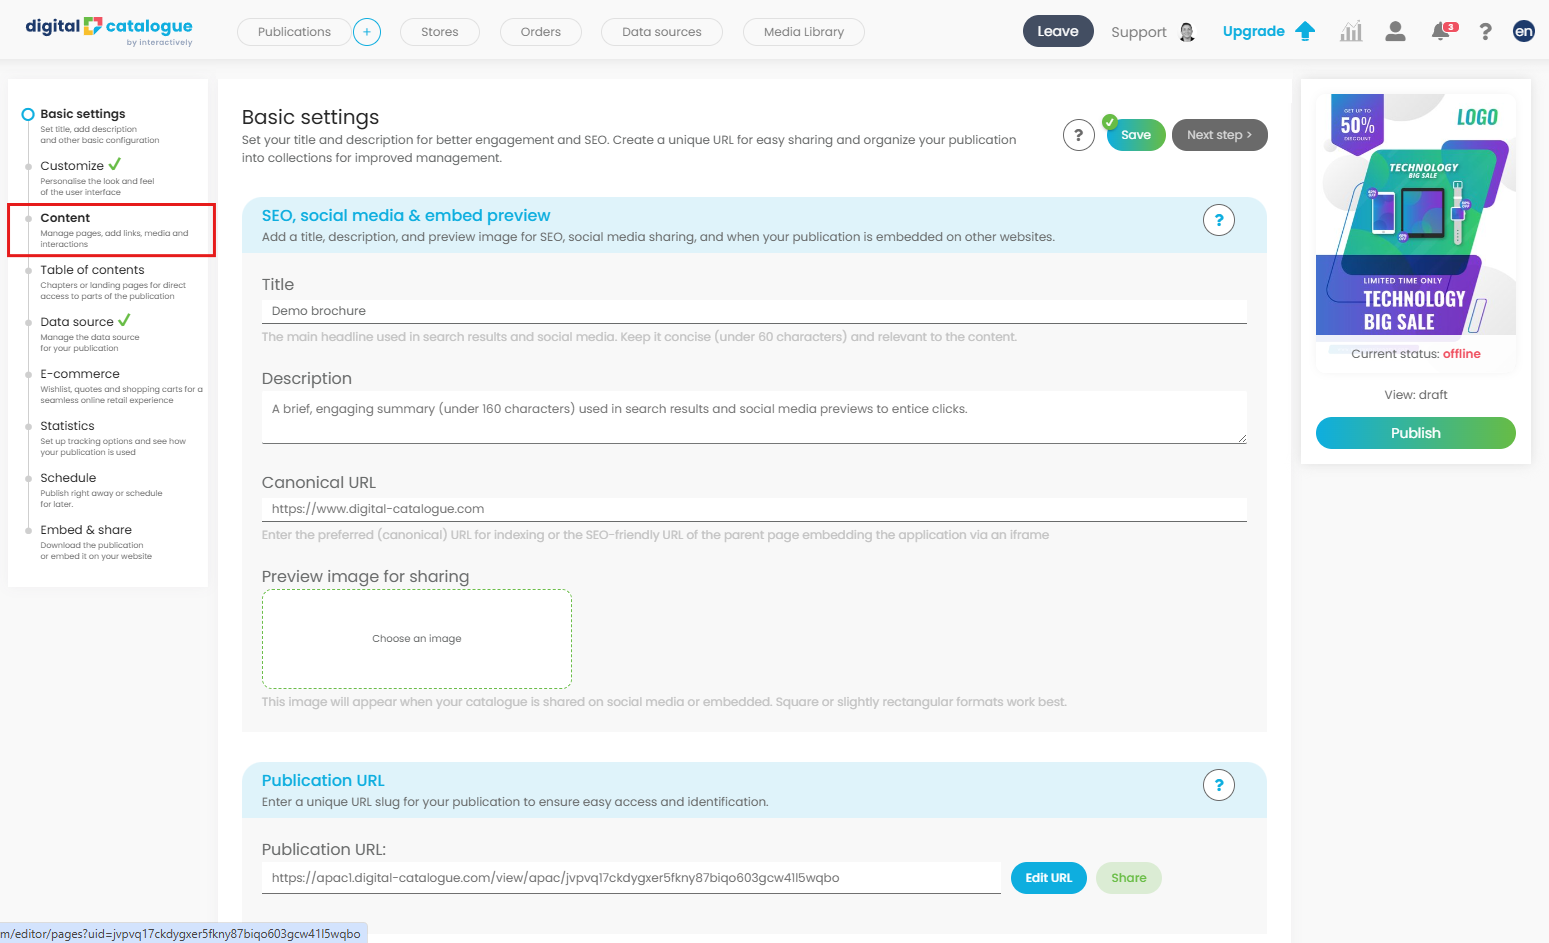This screenshot has height=943, width=1549.
Task: Click the Title input field
Action: pyautogui.click(x=754, y=311)
